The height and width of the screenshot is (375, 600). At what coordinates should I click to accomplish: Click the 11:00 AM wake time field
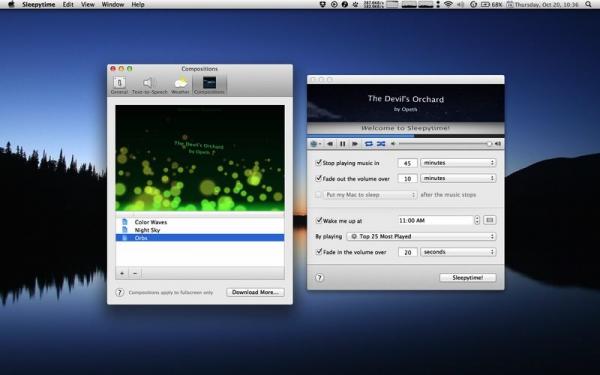coord(435,220)
